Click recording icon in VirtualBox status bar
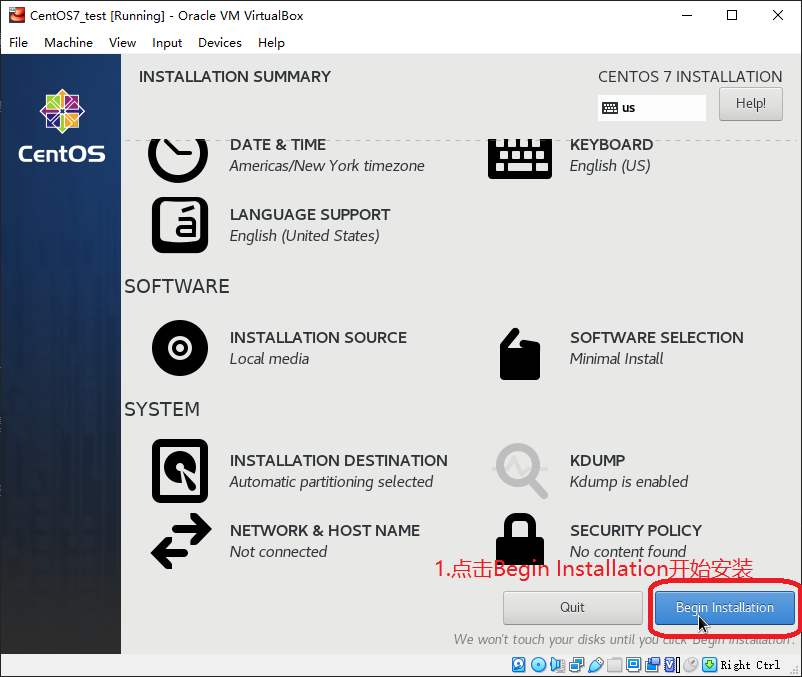The height and width of the screenshot is (677, 802). 653,665
